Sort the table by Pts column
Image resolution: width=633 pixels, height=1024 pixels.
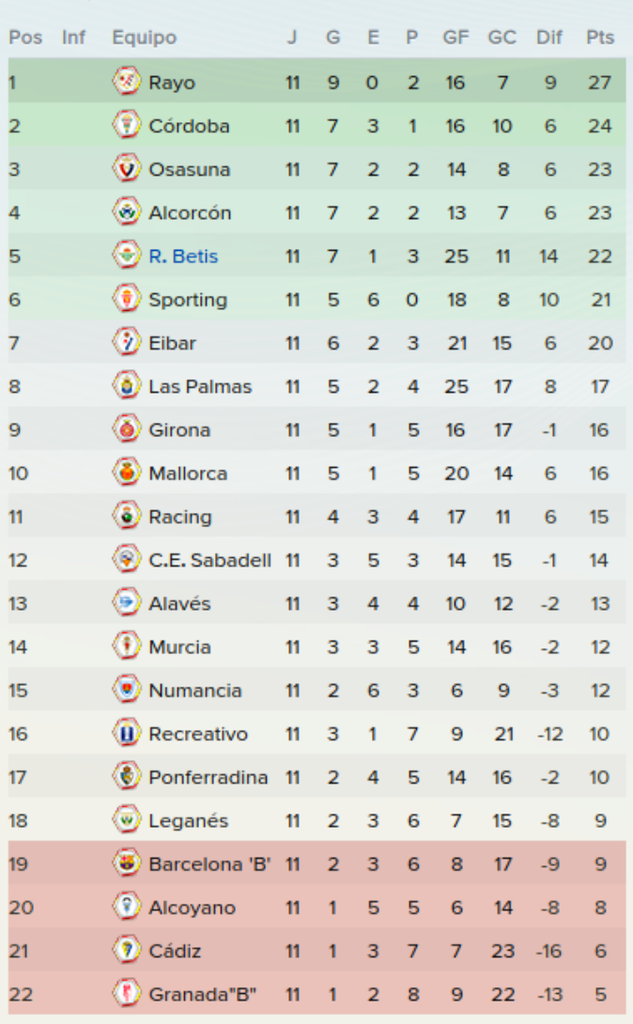[x=600, y=37]
